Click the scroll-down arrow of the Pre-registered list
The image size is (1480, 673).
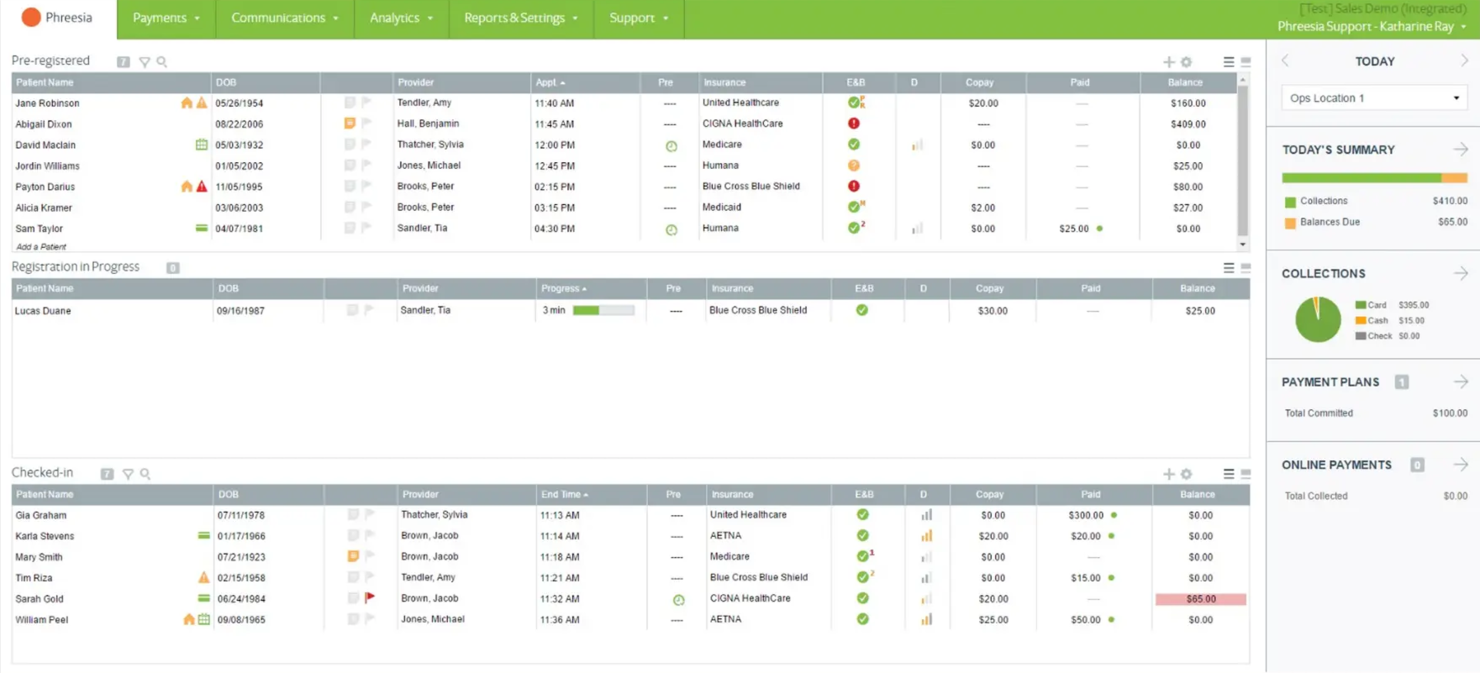[1243, 244]
